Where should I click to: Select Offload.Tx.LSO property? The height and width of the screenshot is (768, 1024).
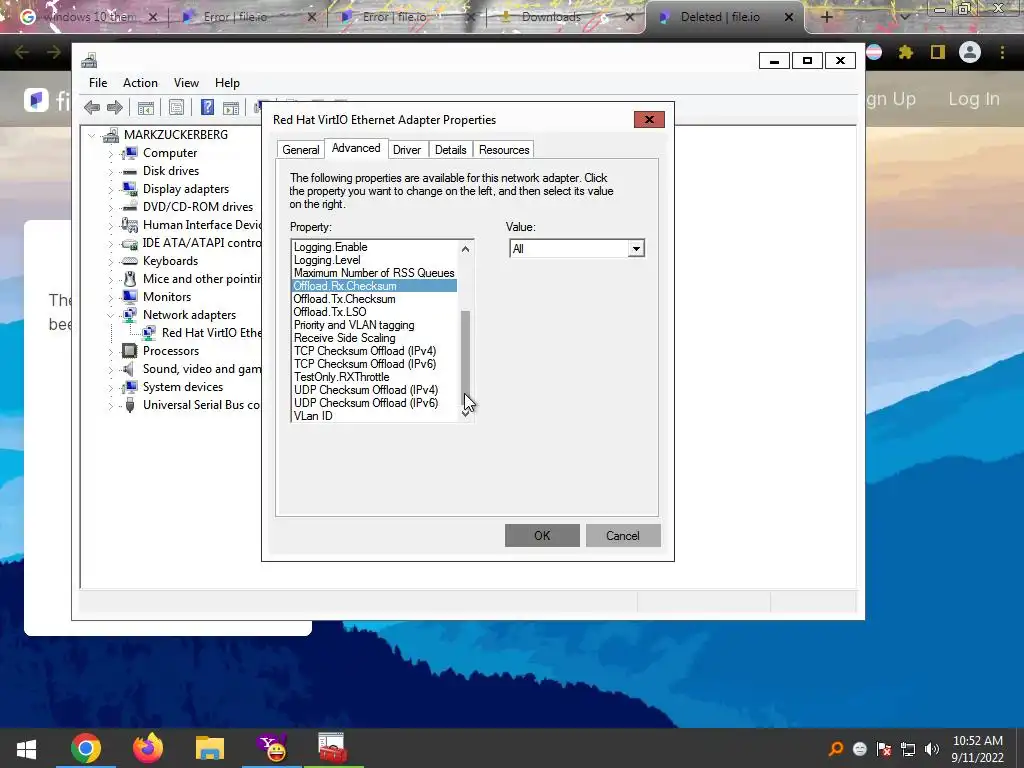330,312
